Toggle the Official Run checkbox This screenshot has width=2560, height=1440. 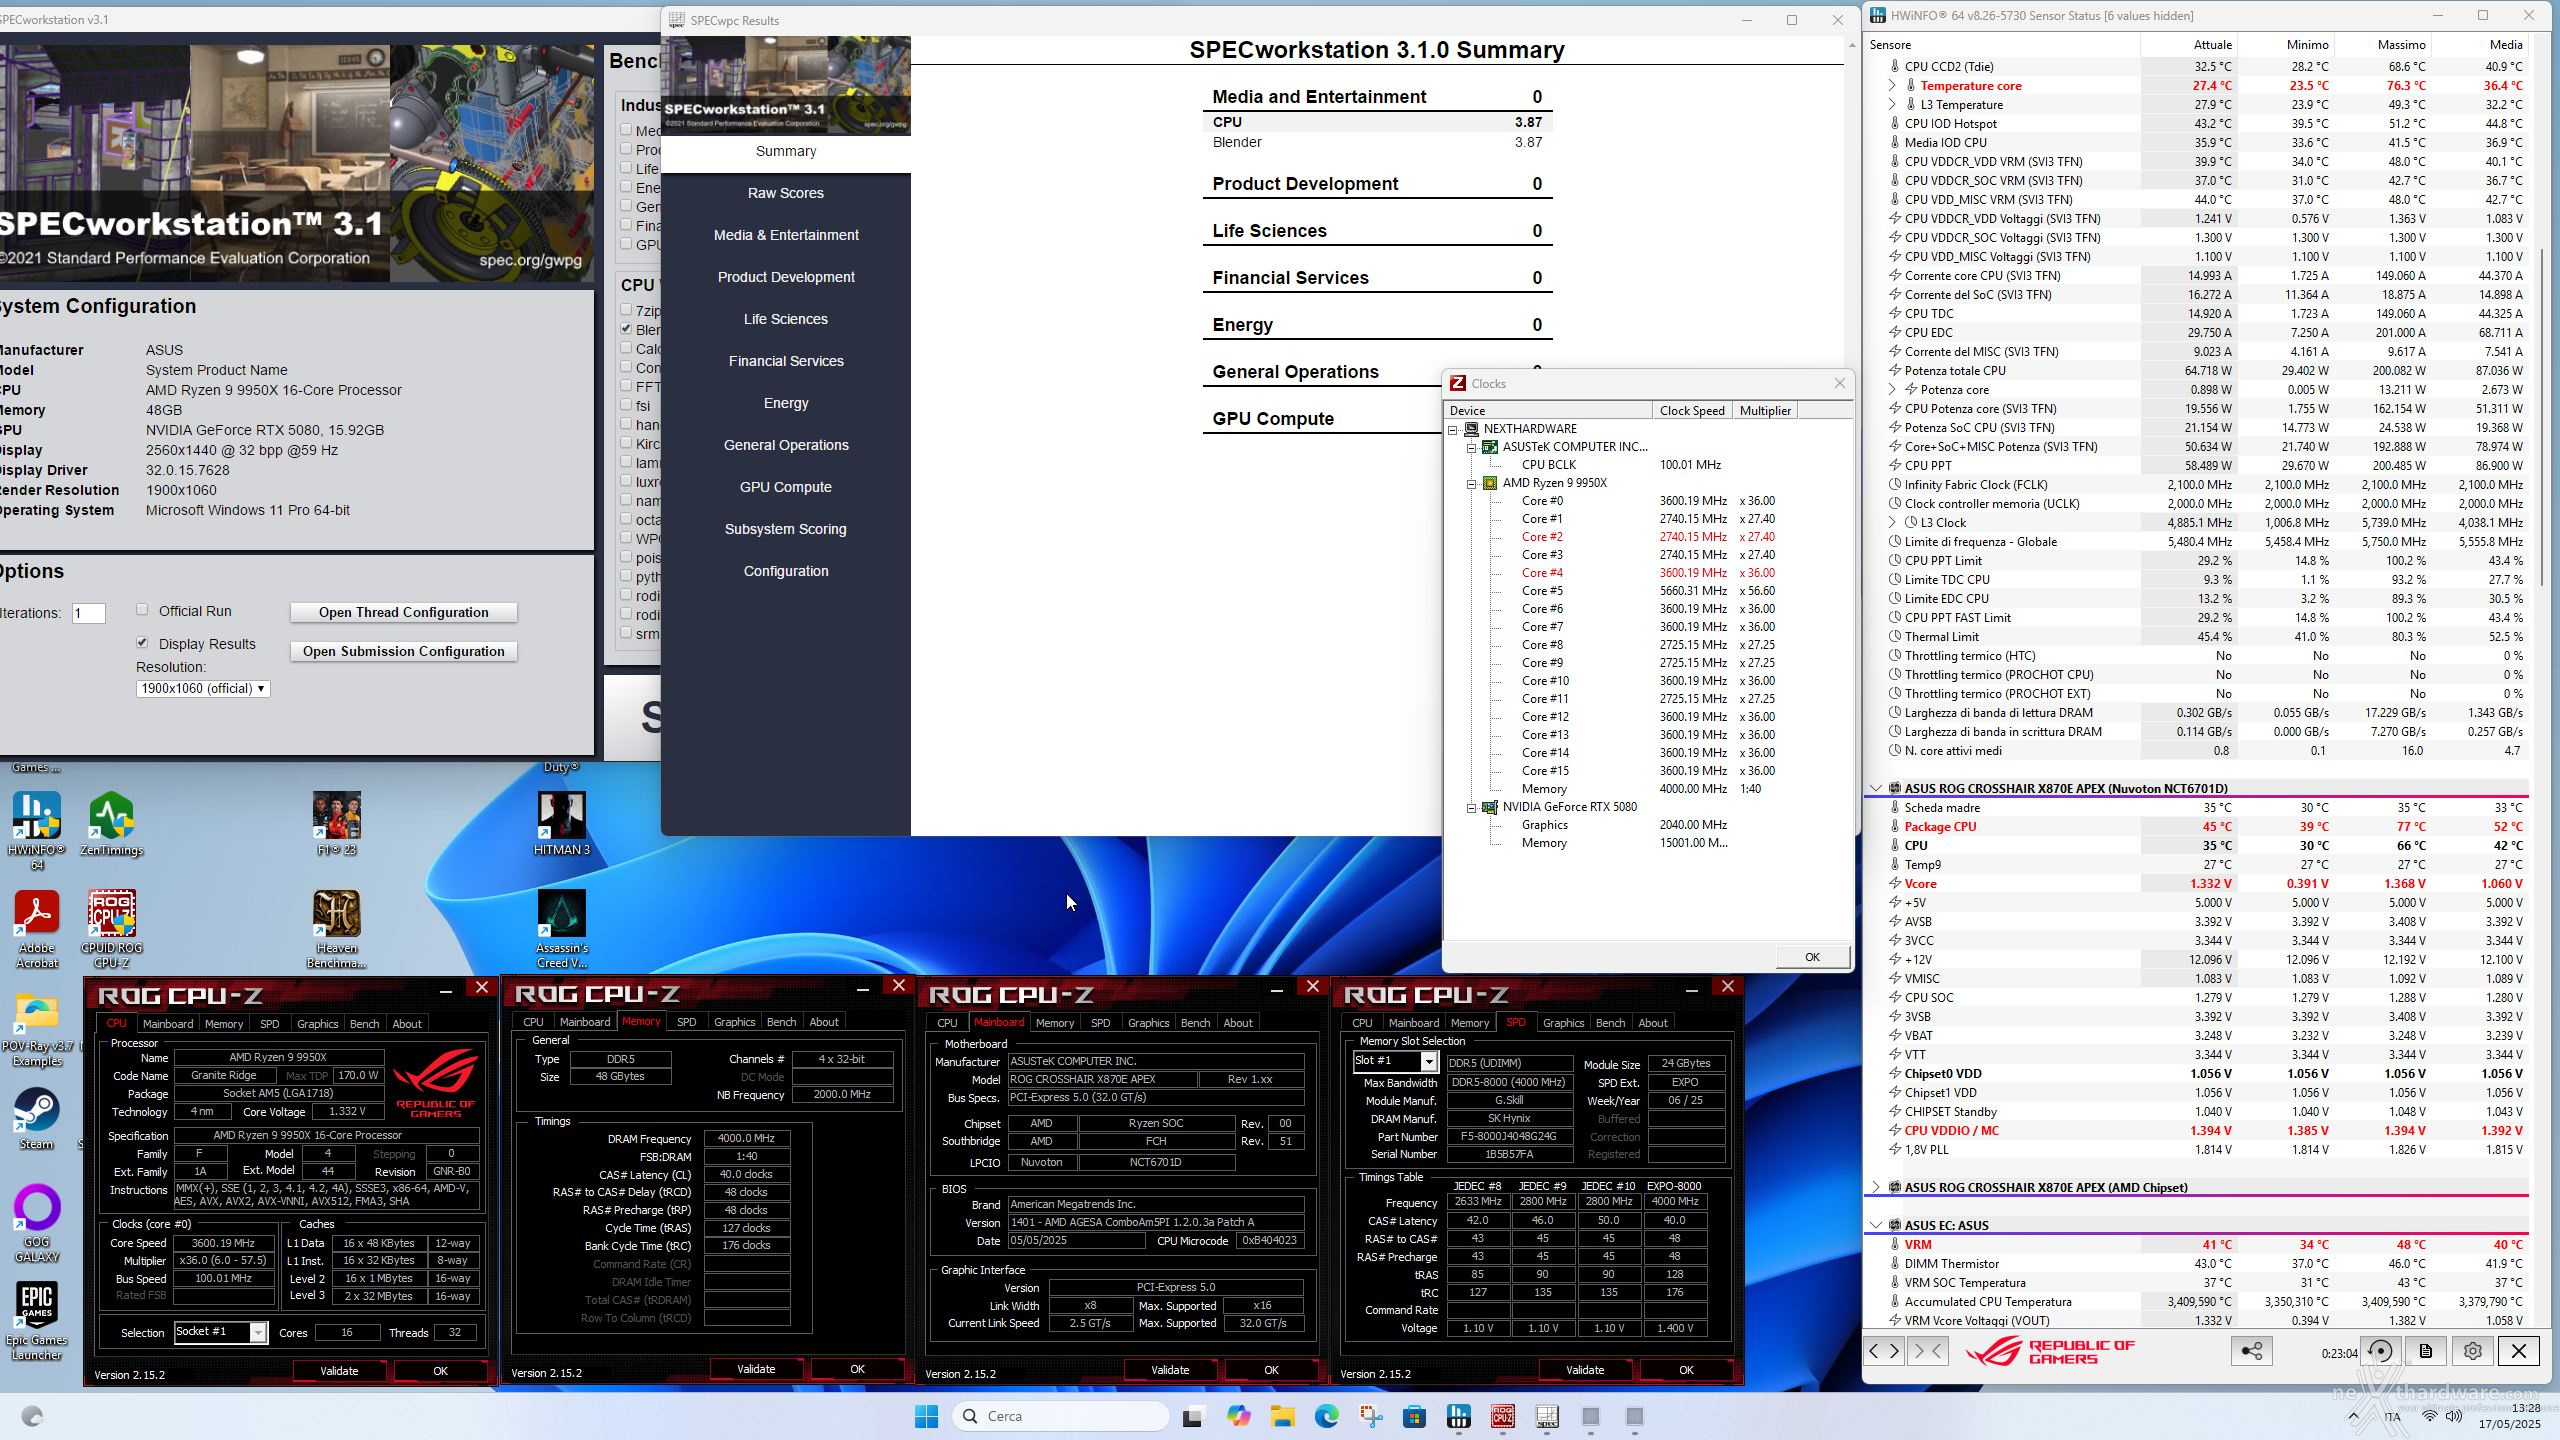click(x=142, y=610)
